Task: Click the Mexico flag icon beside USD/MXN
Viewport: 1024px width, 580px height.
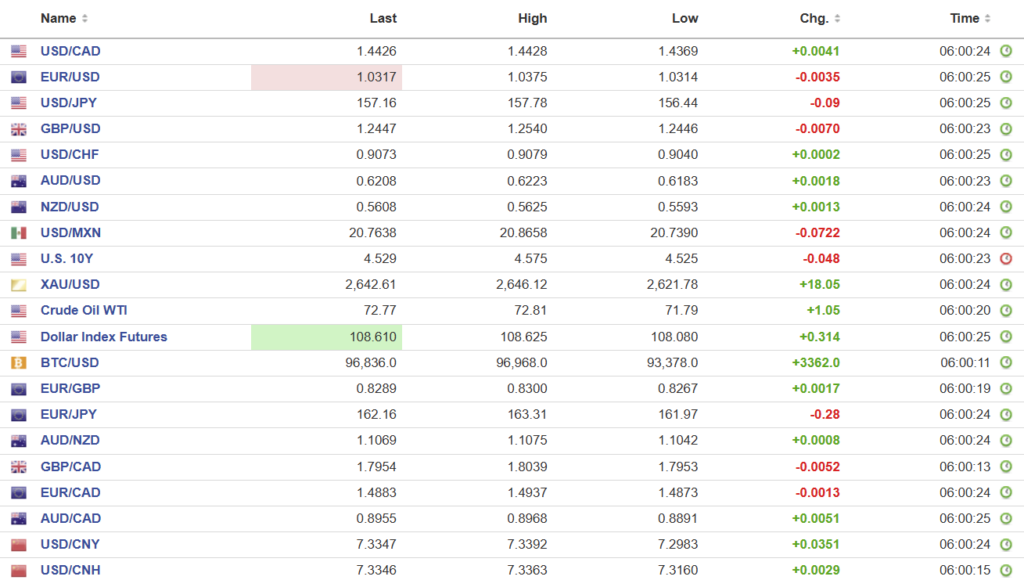Action: click(x=18, y=233)
